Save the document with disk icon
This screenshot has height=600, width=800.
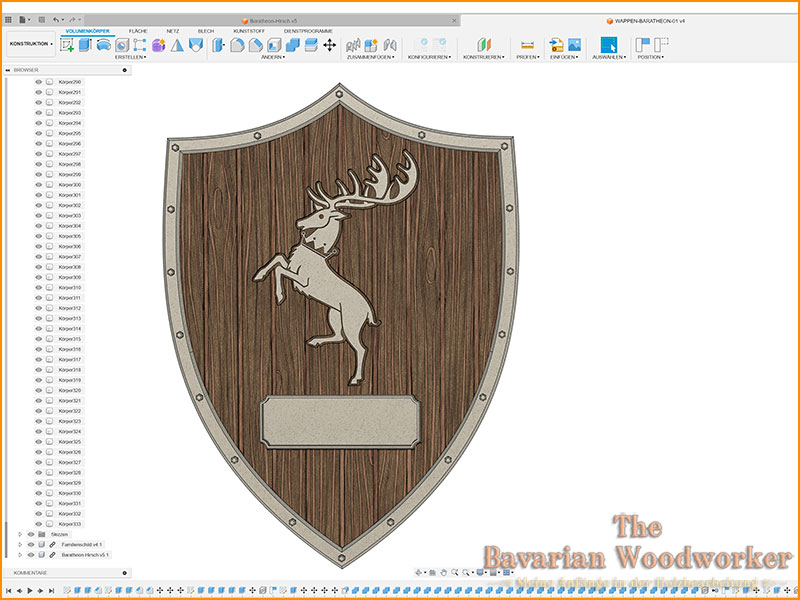[41, 20]
